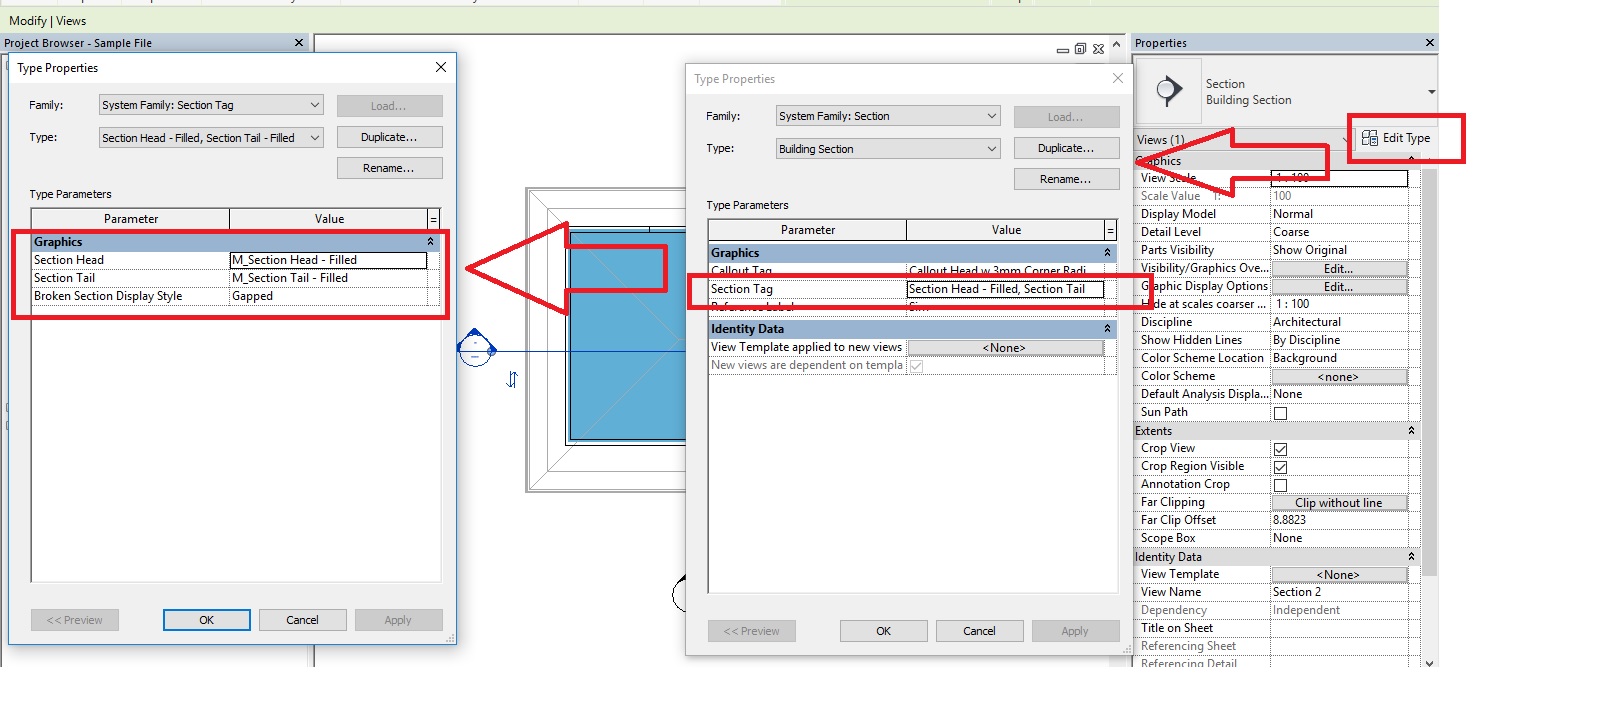Close the Project Browser panel

tap(298, 43)
